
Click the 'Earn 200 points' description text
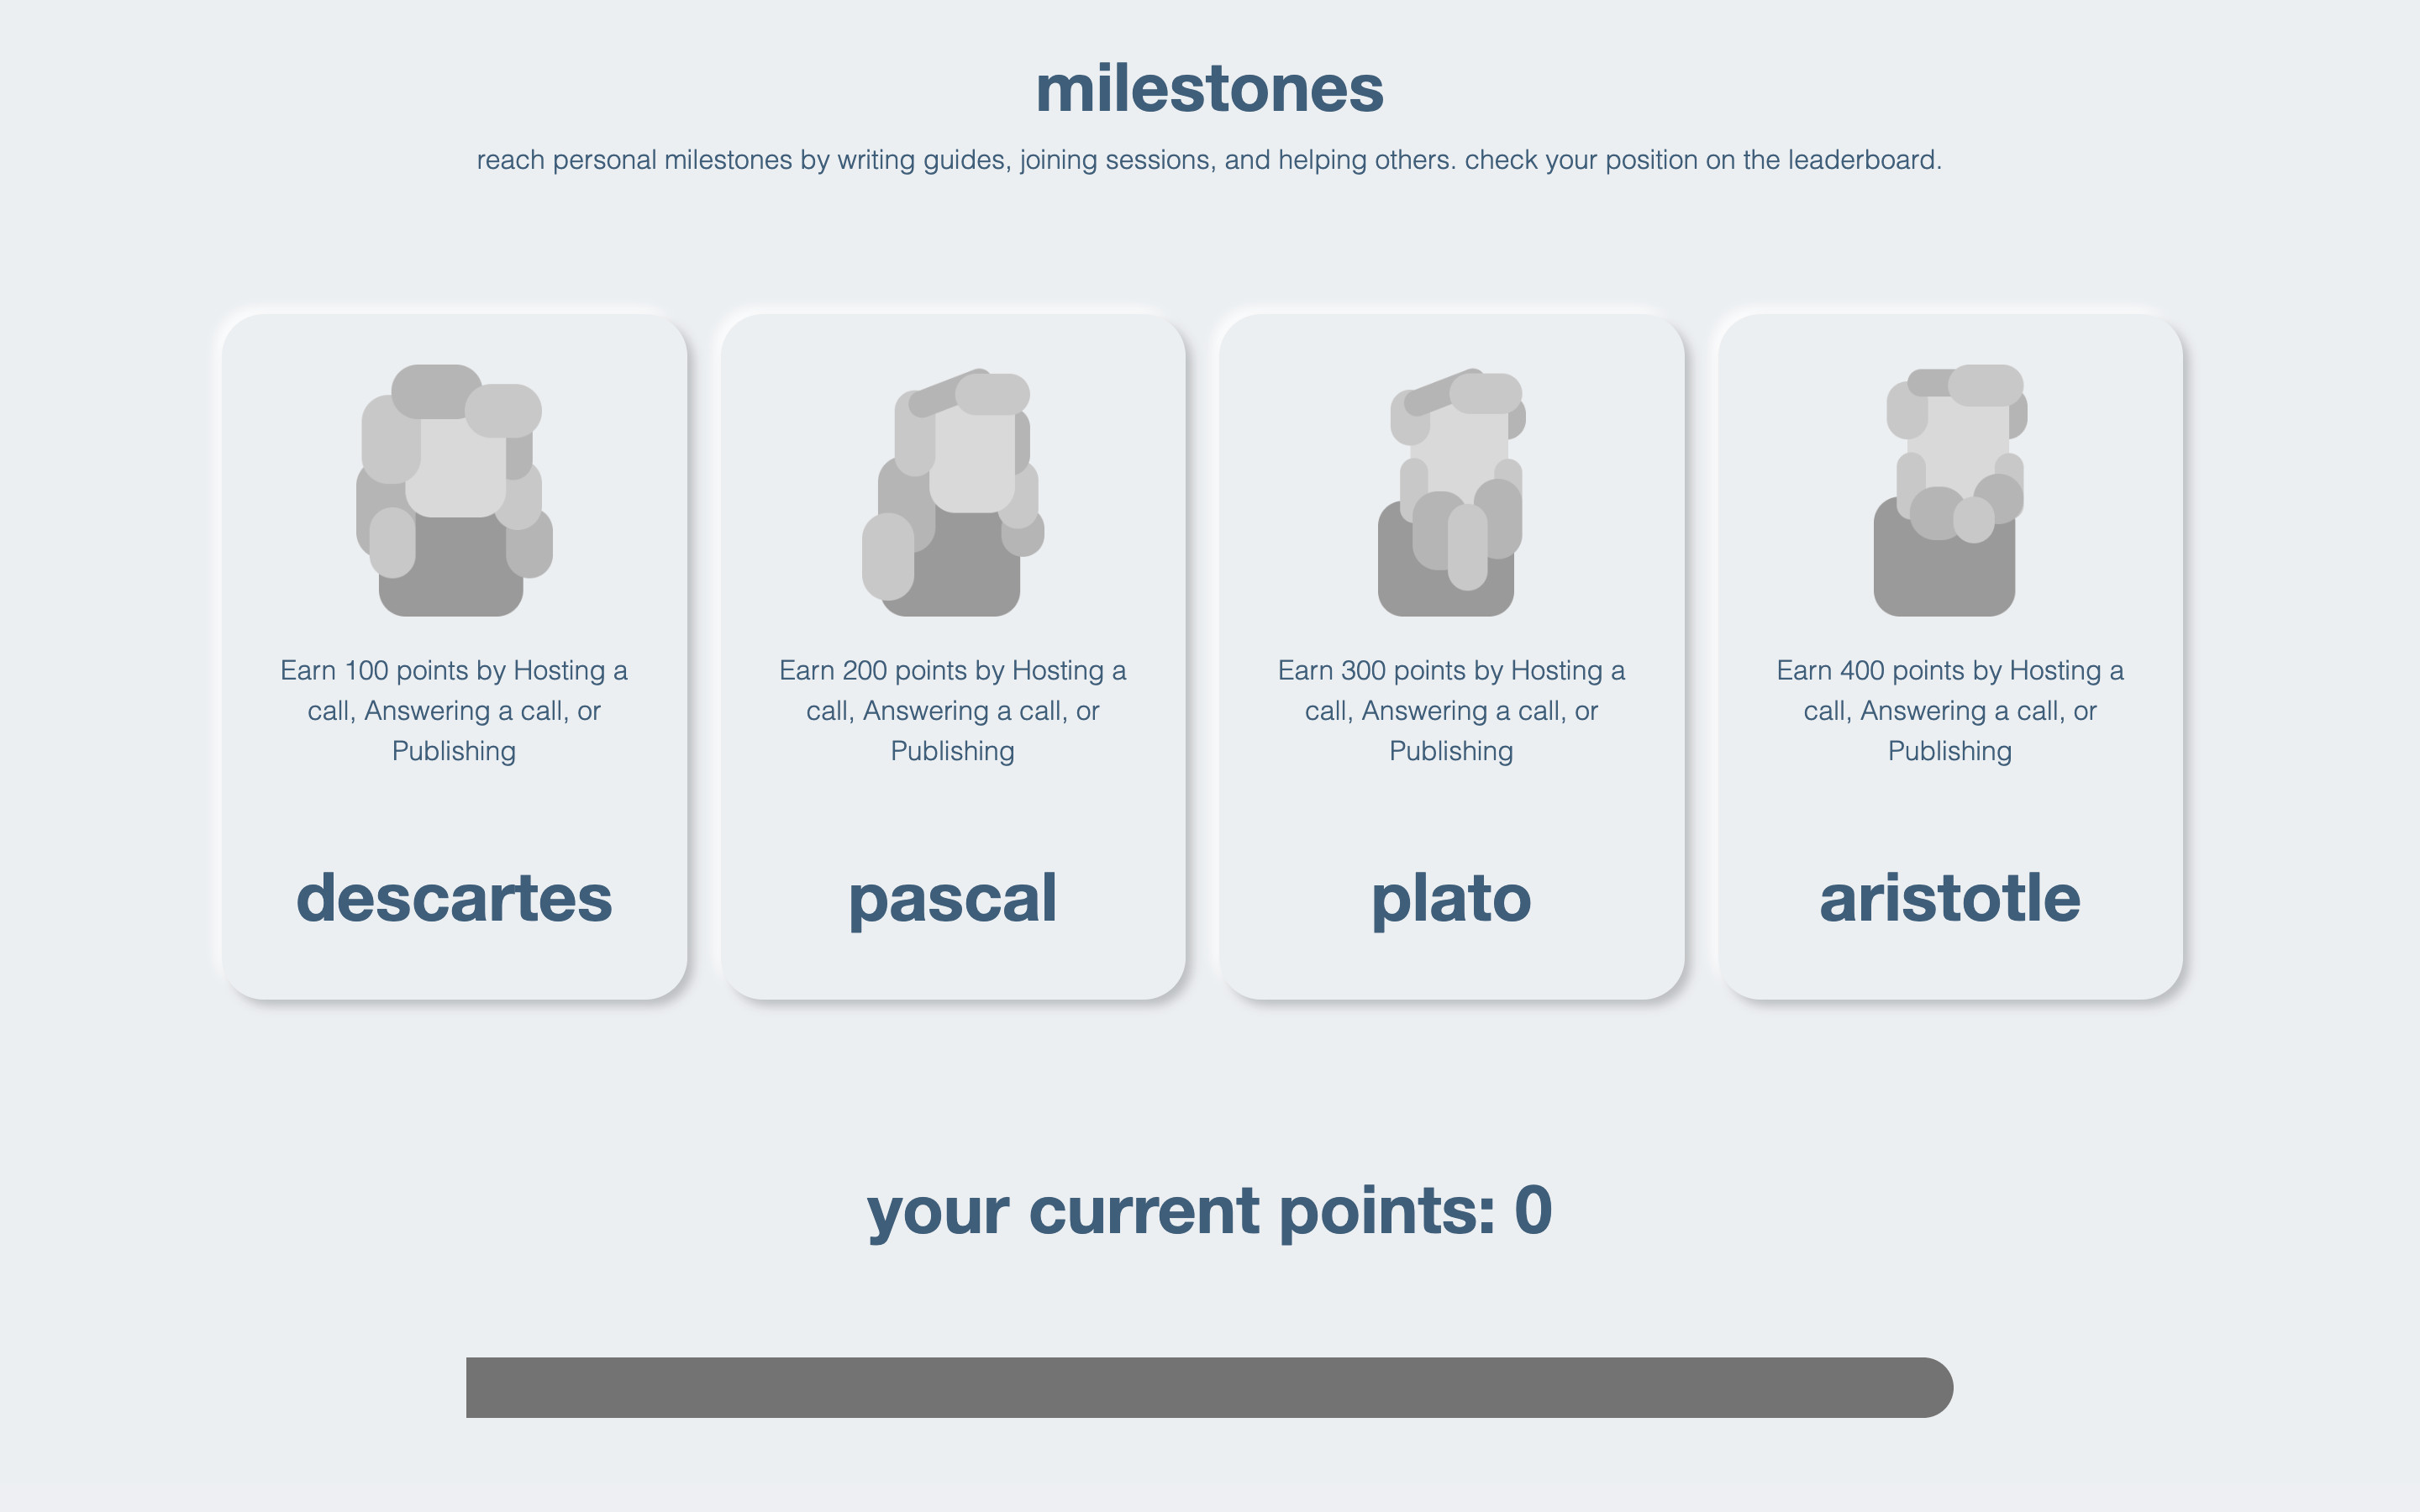pos(953,710)
